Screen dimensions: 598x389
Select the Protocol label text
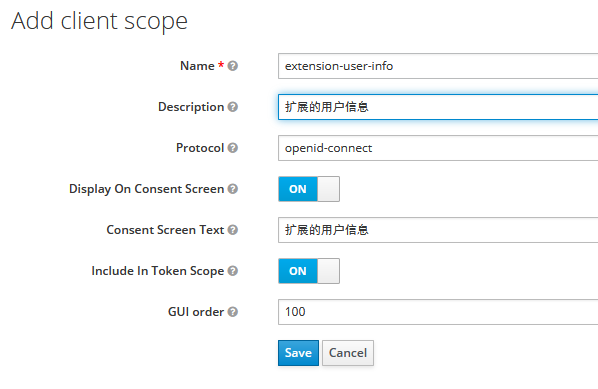coord(200,148)
